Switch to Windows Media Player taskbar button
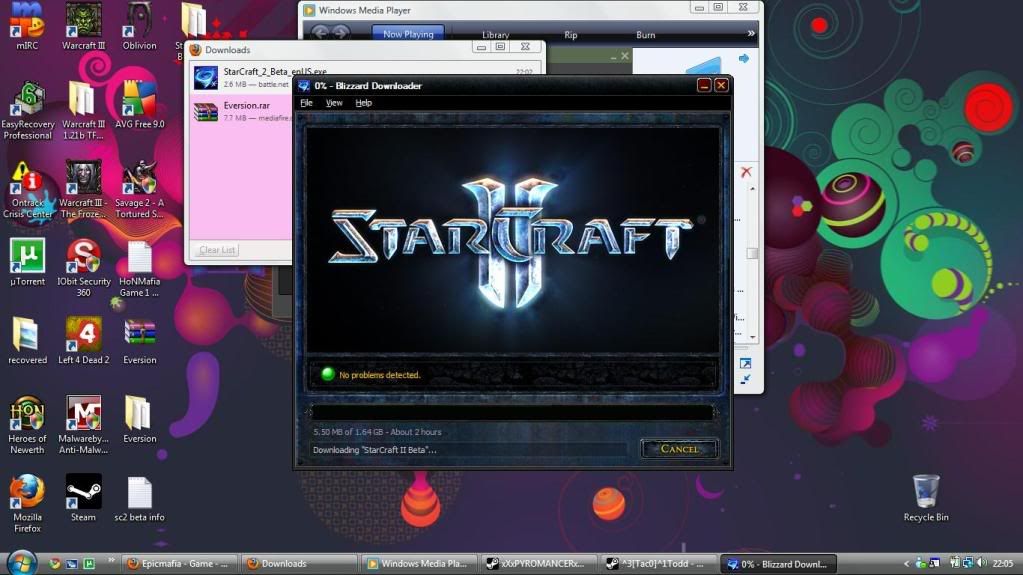Viewport: 1023px width, 575px height. (418, 563)
